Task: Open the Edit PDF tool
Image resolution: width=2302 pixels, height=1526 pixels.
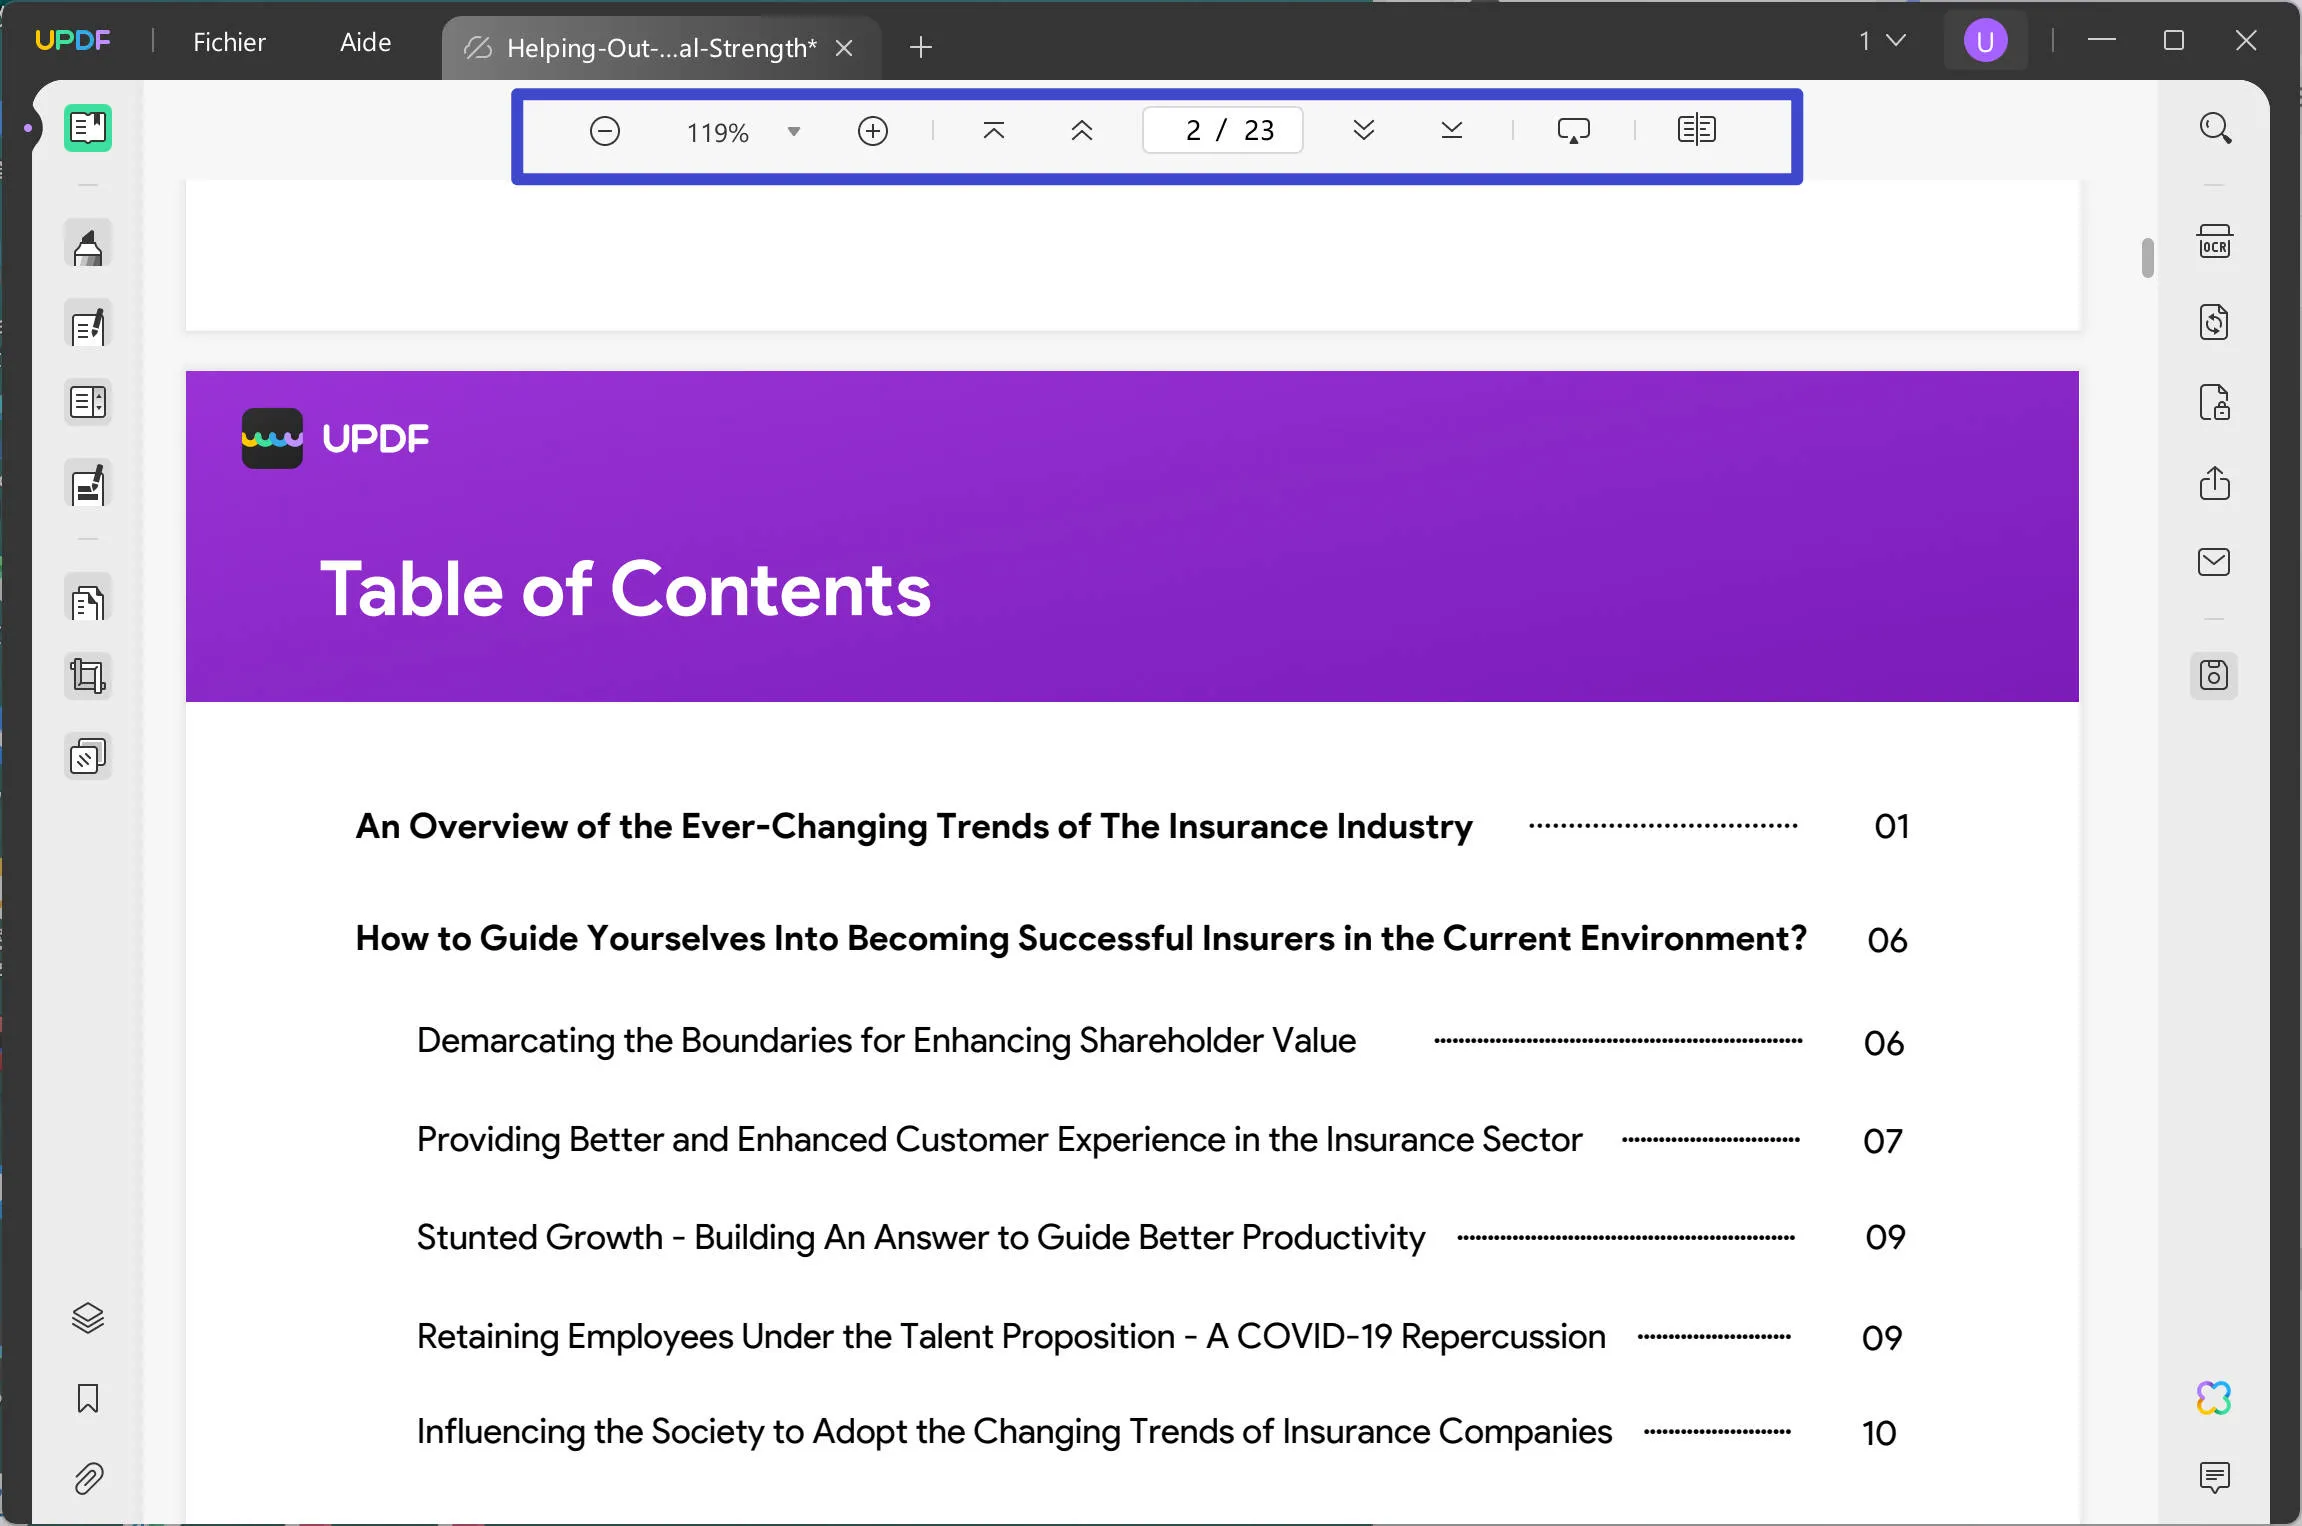Action: tap(88, 326)
